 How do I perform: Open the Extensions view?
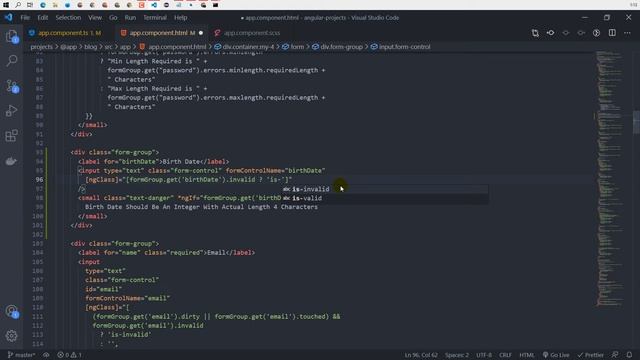(12, 136)
